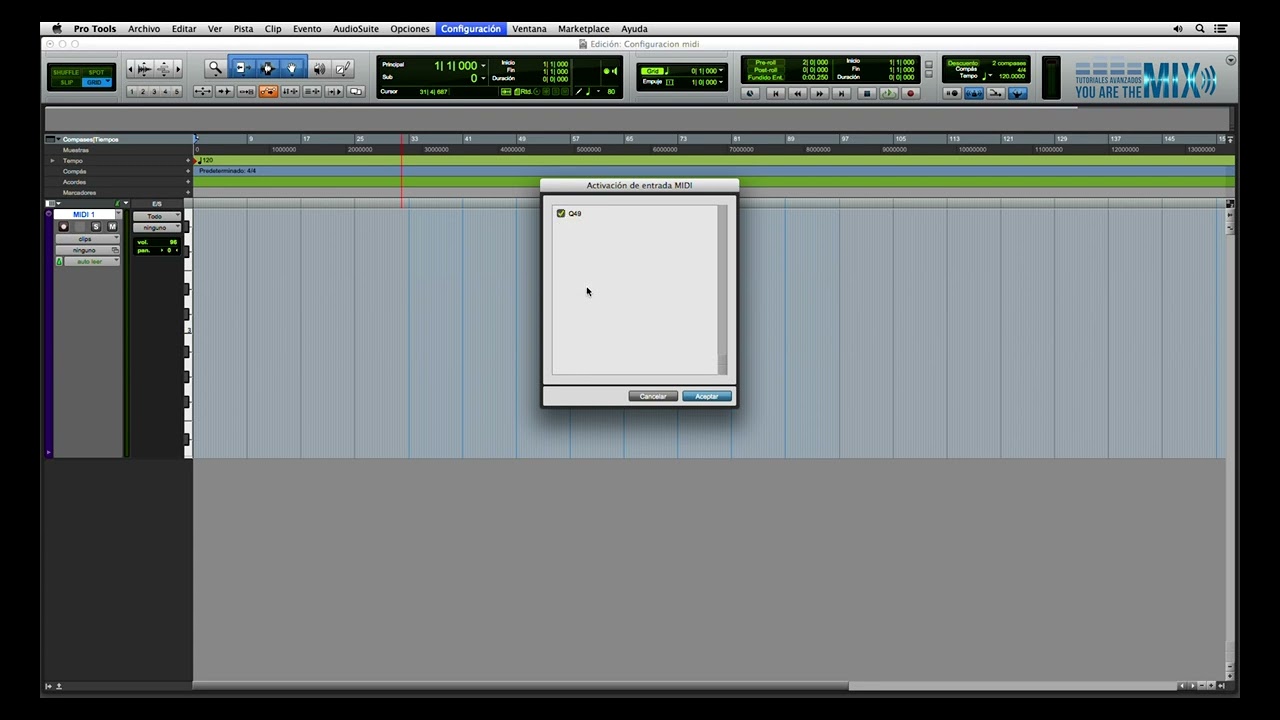Viewport: 1280px width, 720px height.
Task: Expand the Tempo ruler disclosure triangle
Action: [x=52, y=160]
